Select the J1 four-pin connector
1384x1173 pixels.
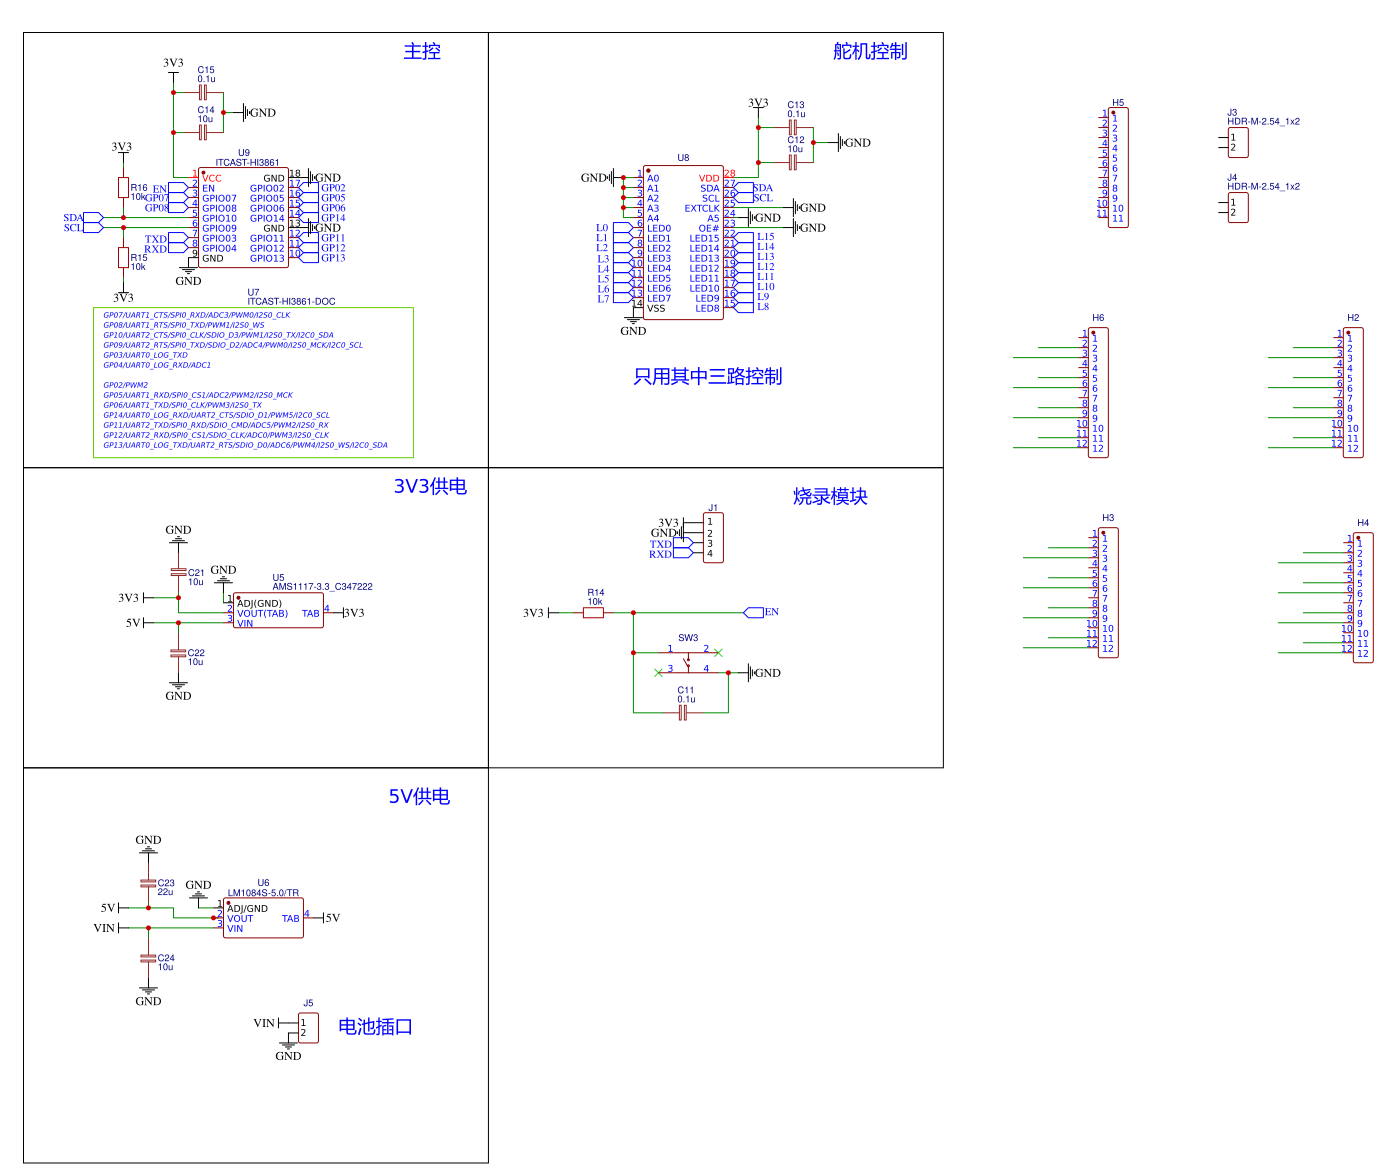(x=713, y=537)
